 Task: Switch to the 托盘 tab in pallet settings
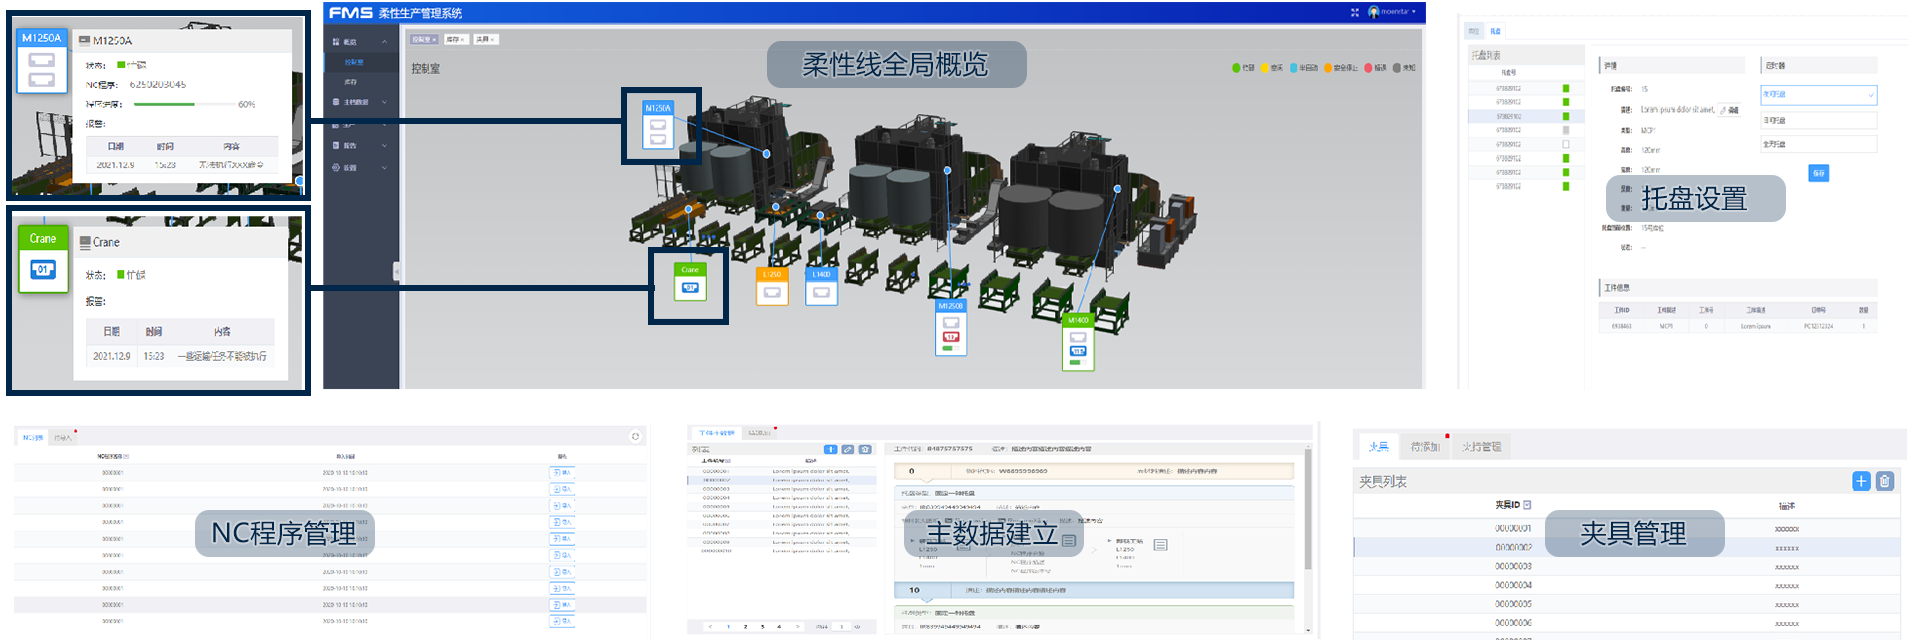(1495, 31)
